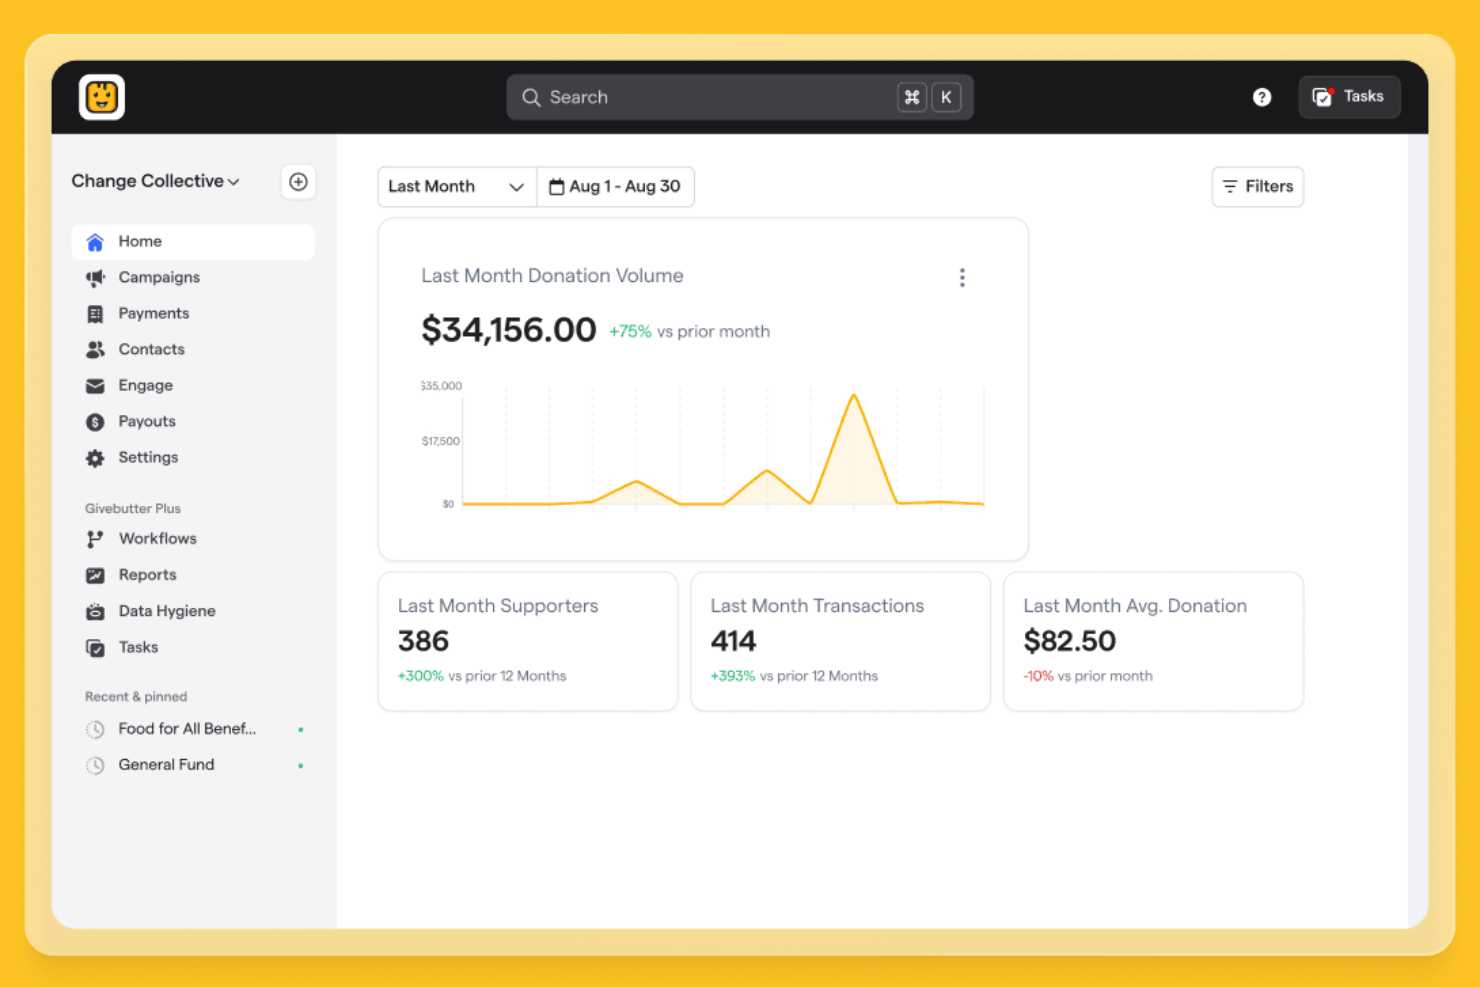Open Payouts via the dollar icon

tap(94, 421)
